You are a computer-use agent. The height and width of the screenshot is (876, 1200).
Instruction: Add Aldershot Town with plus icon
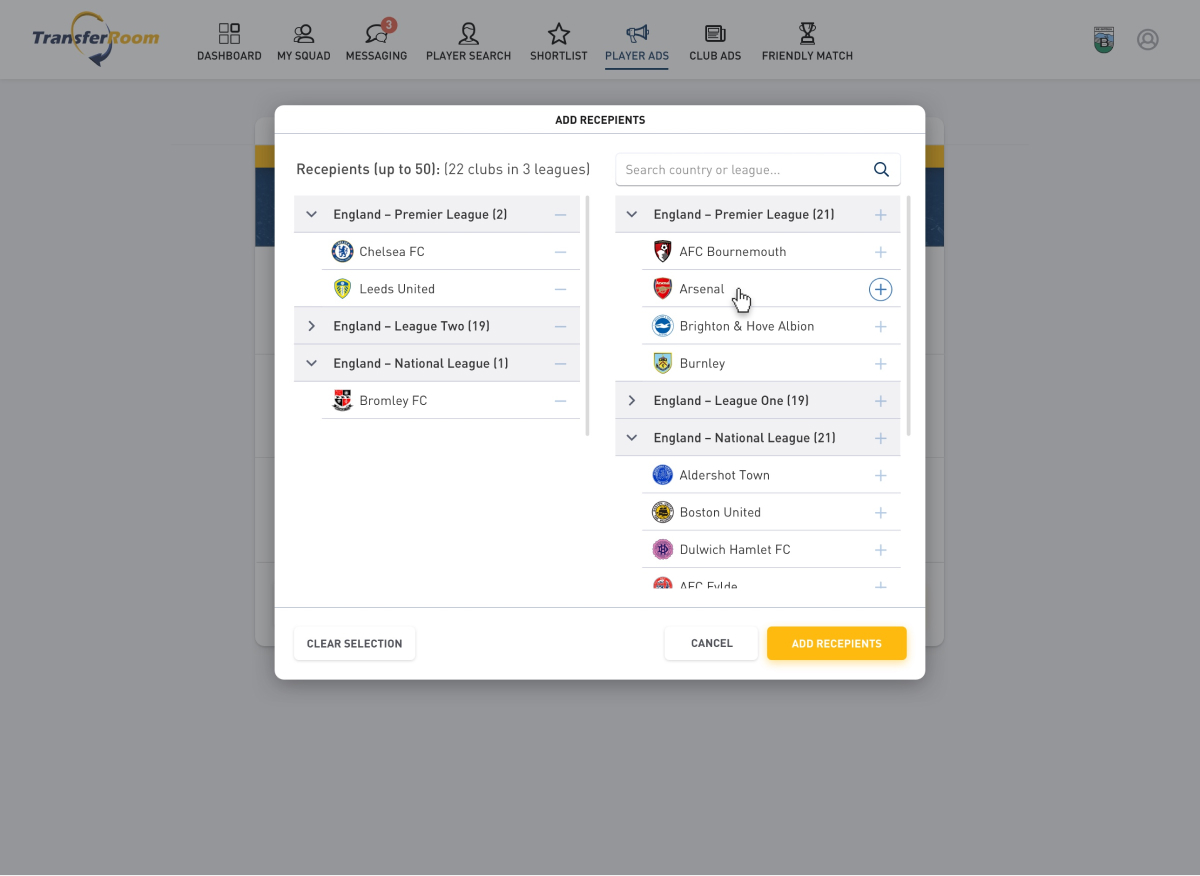[x=880, y=475]
